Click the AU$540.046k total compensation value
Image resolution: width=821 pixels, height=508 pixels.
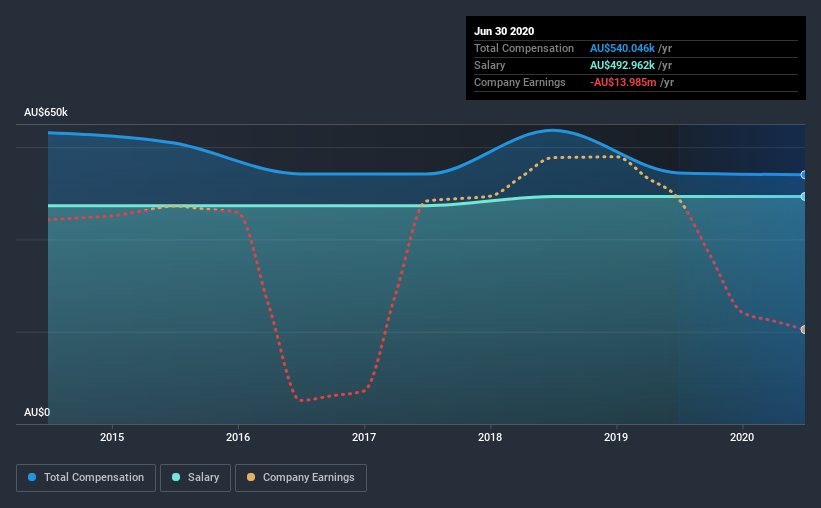pos(622,48)
